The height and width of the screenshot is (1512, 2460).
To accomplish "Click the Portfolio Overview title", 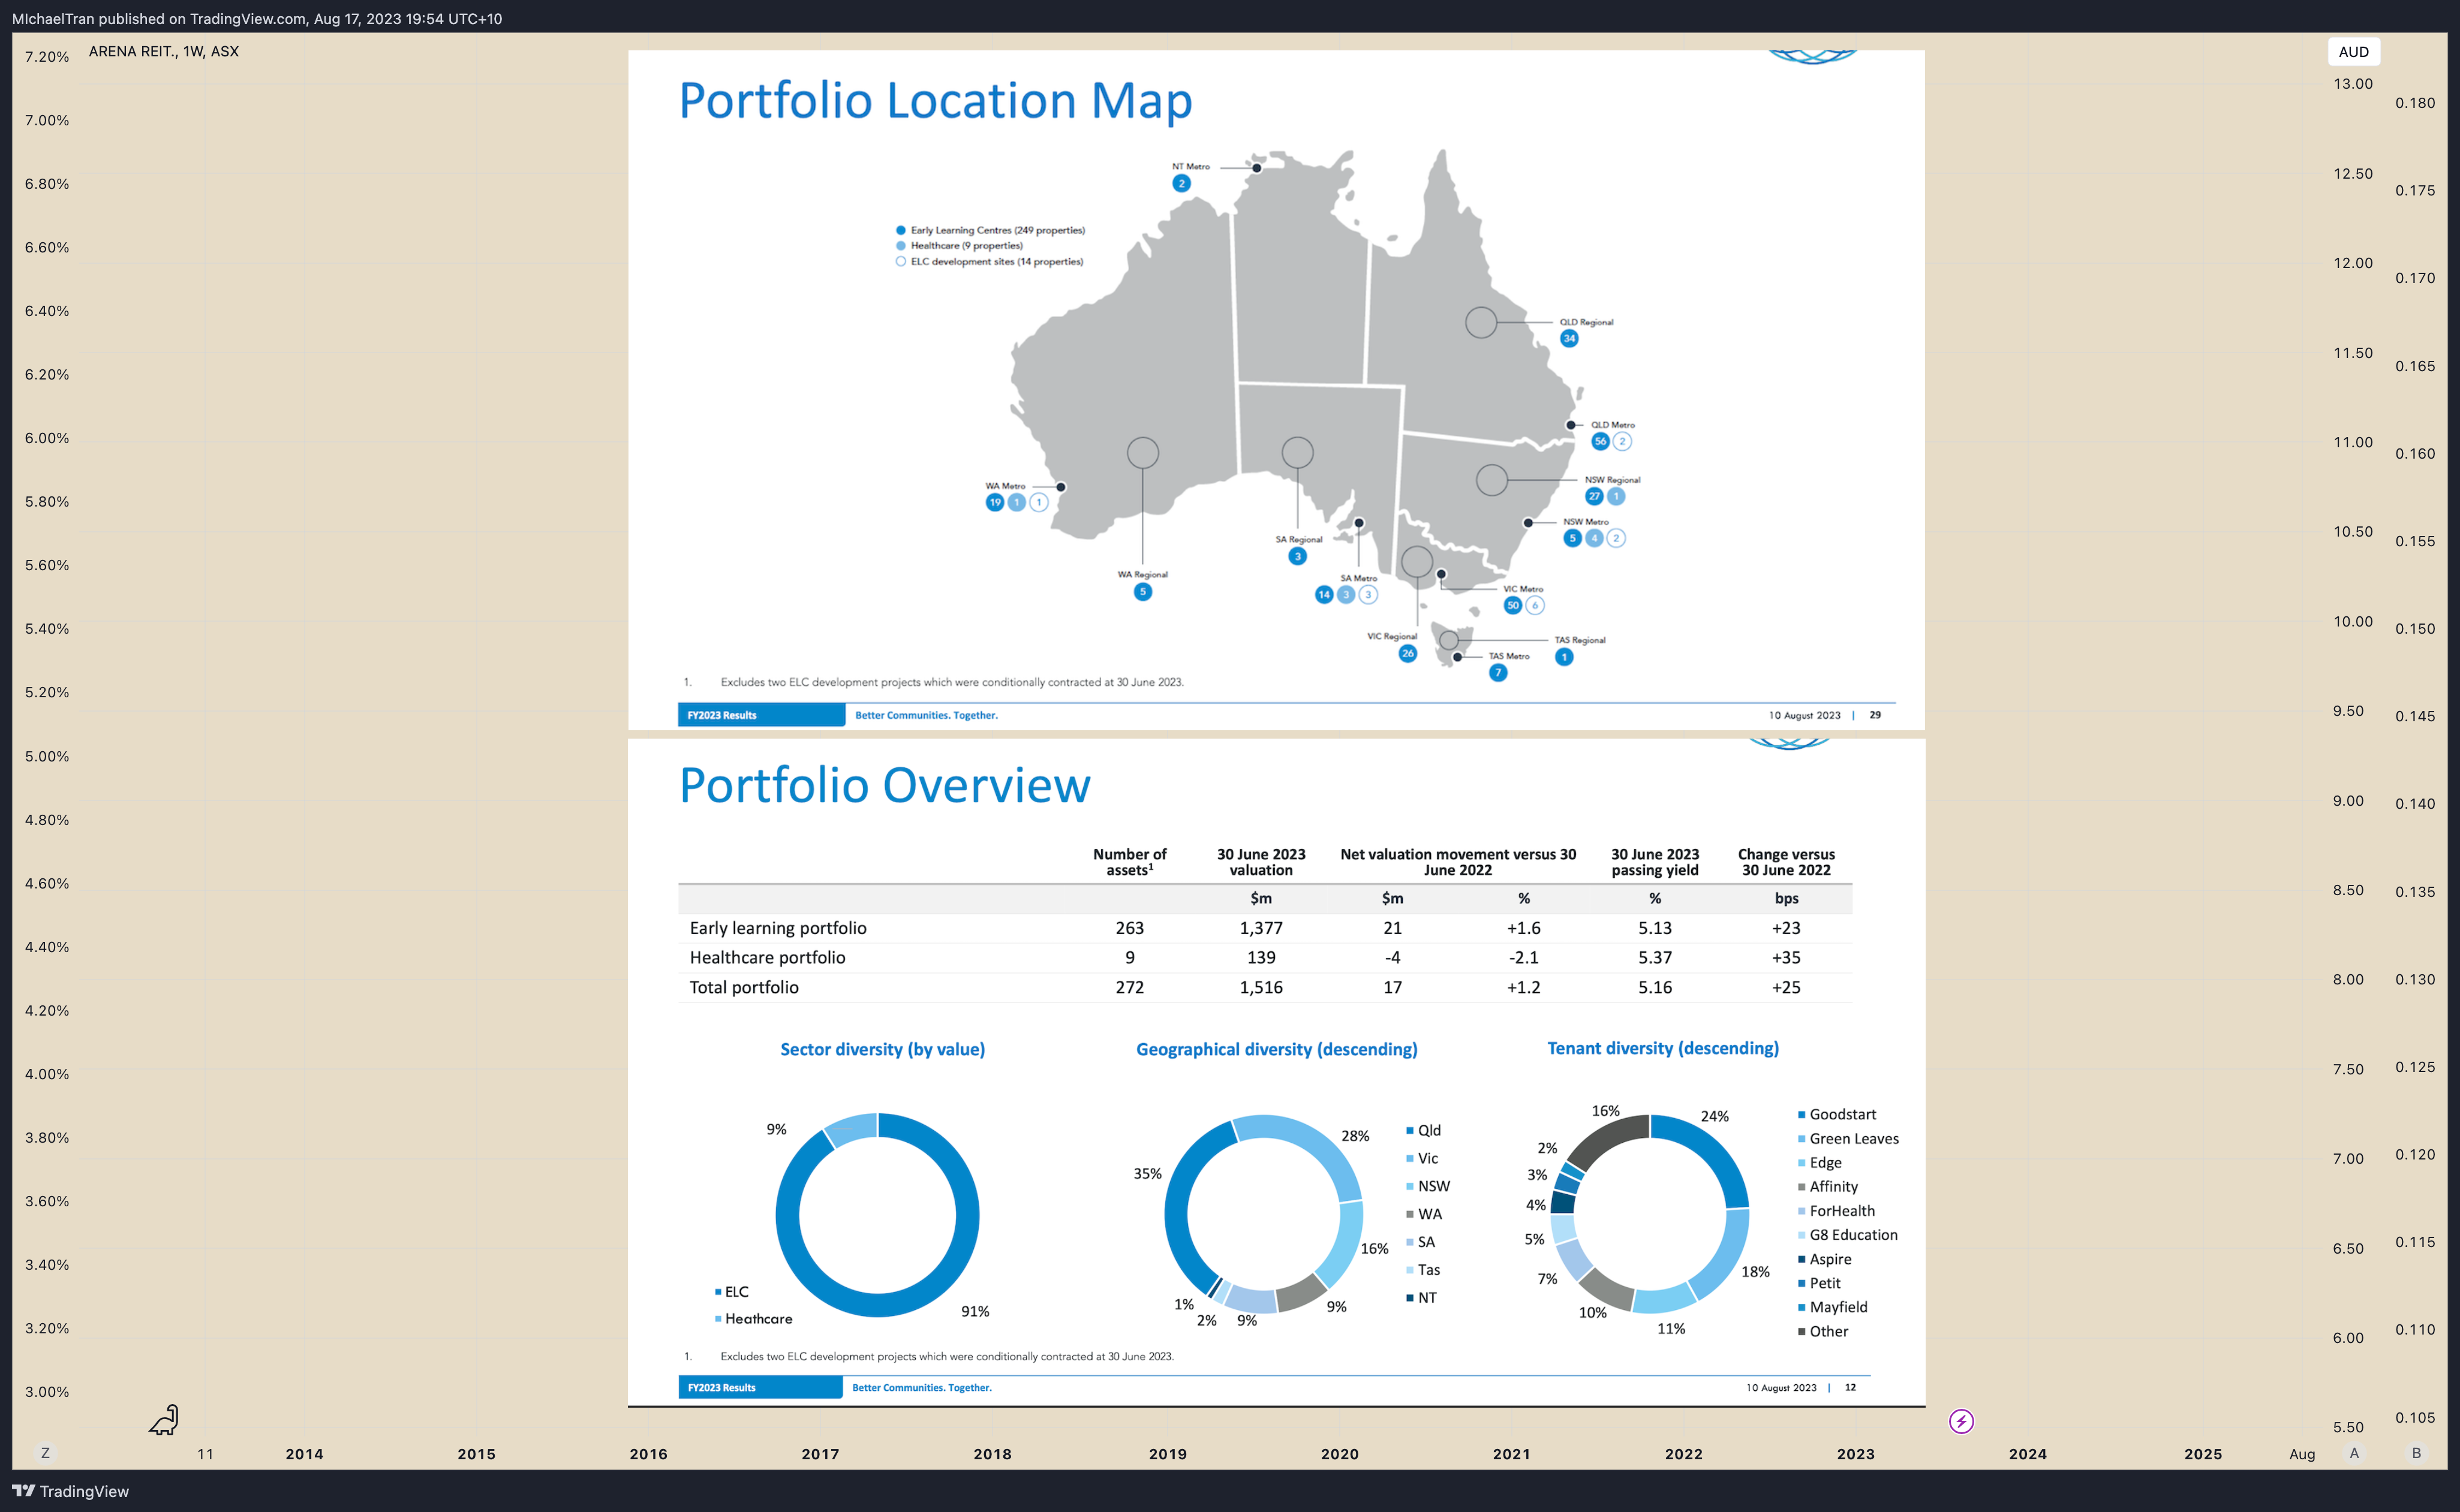I will (884, 785).
